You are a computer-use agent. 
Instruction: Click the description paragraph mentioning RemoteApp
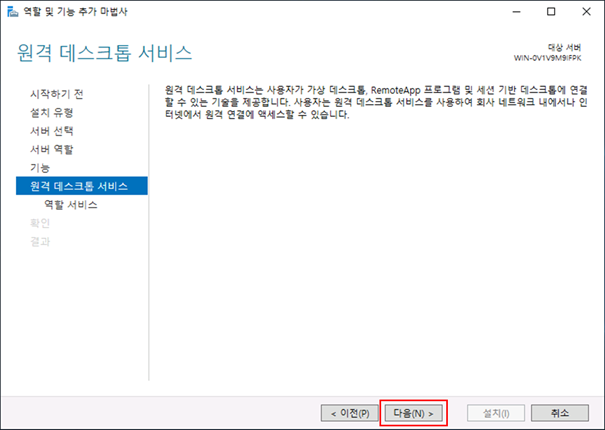[x=376, y=102]
